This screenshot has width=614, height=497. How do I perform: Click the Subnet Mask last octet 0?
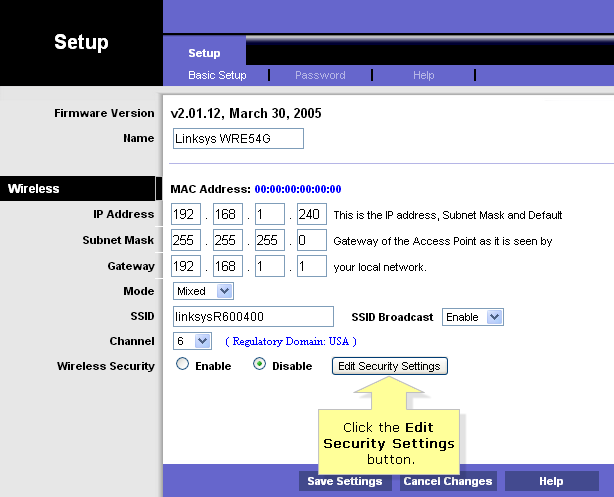point(312,240)
